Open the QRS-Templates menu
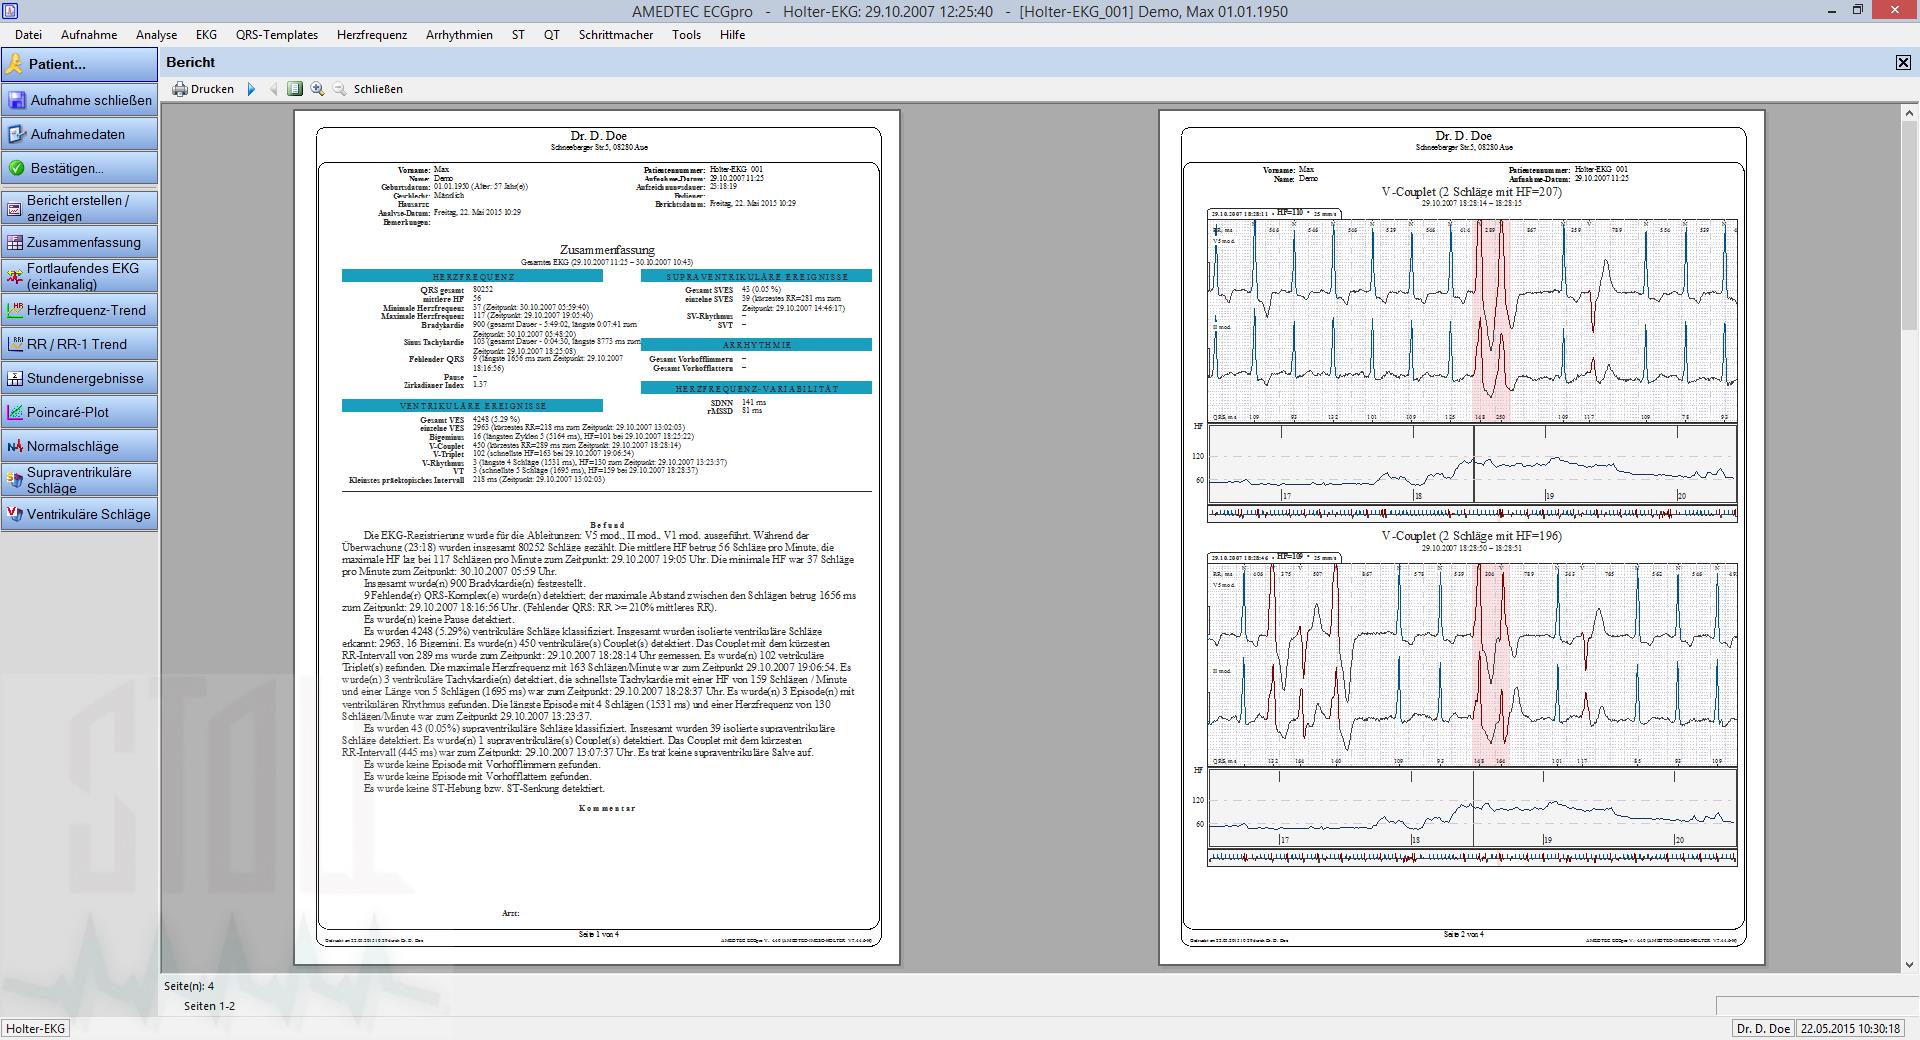The width and height of the screenshot is (1920, 1040). tap(277, 35)
